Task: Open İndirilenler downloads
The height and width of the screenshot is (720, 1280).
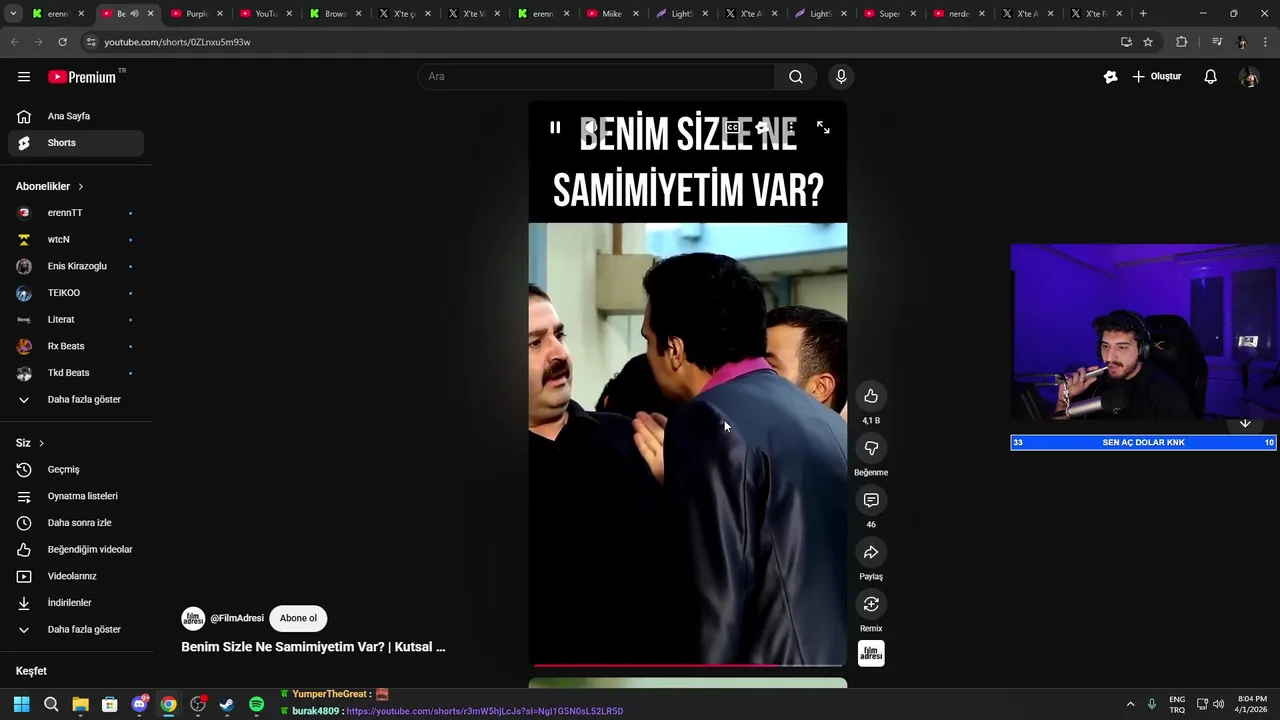Action: [x=76, y=603]
